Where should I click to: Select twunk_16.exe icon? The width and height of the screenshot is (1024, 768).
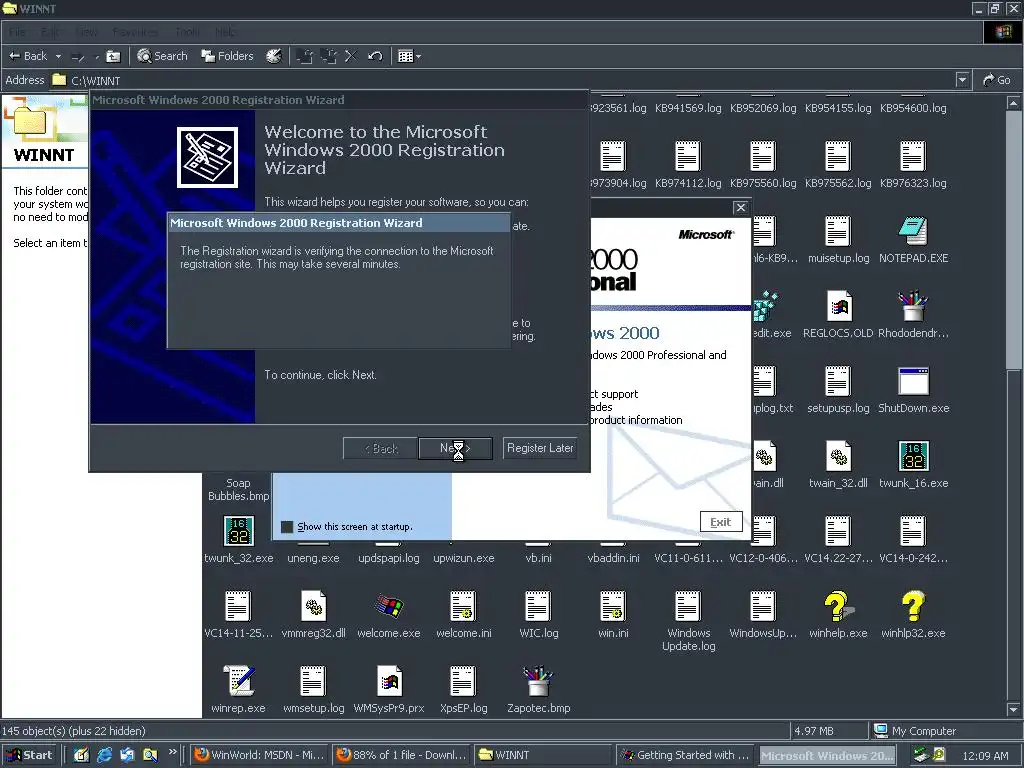[x=913, y=456]
